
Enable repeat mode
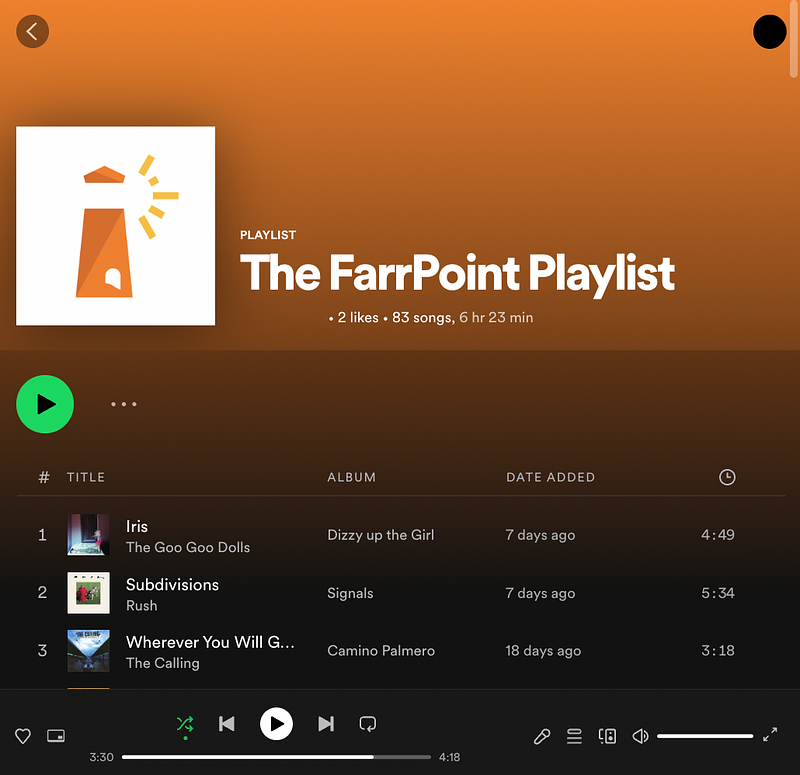click(367, 724)
